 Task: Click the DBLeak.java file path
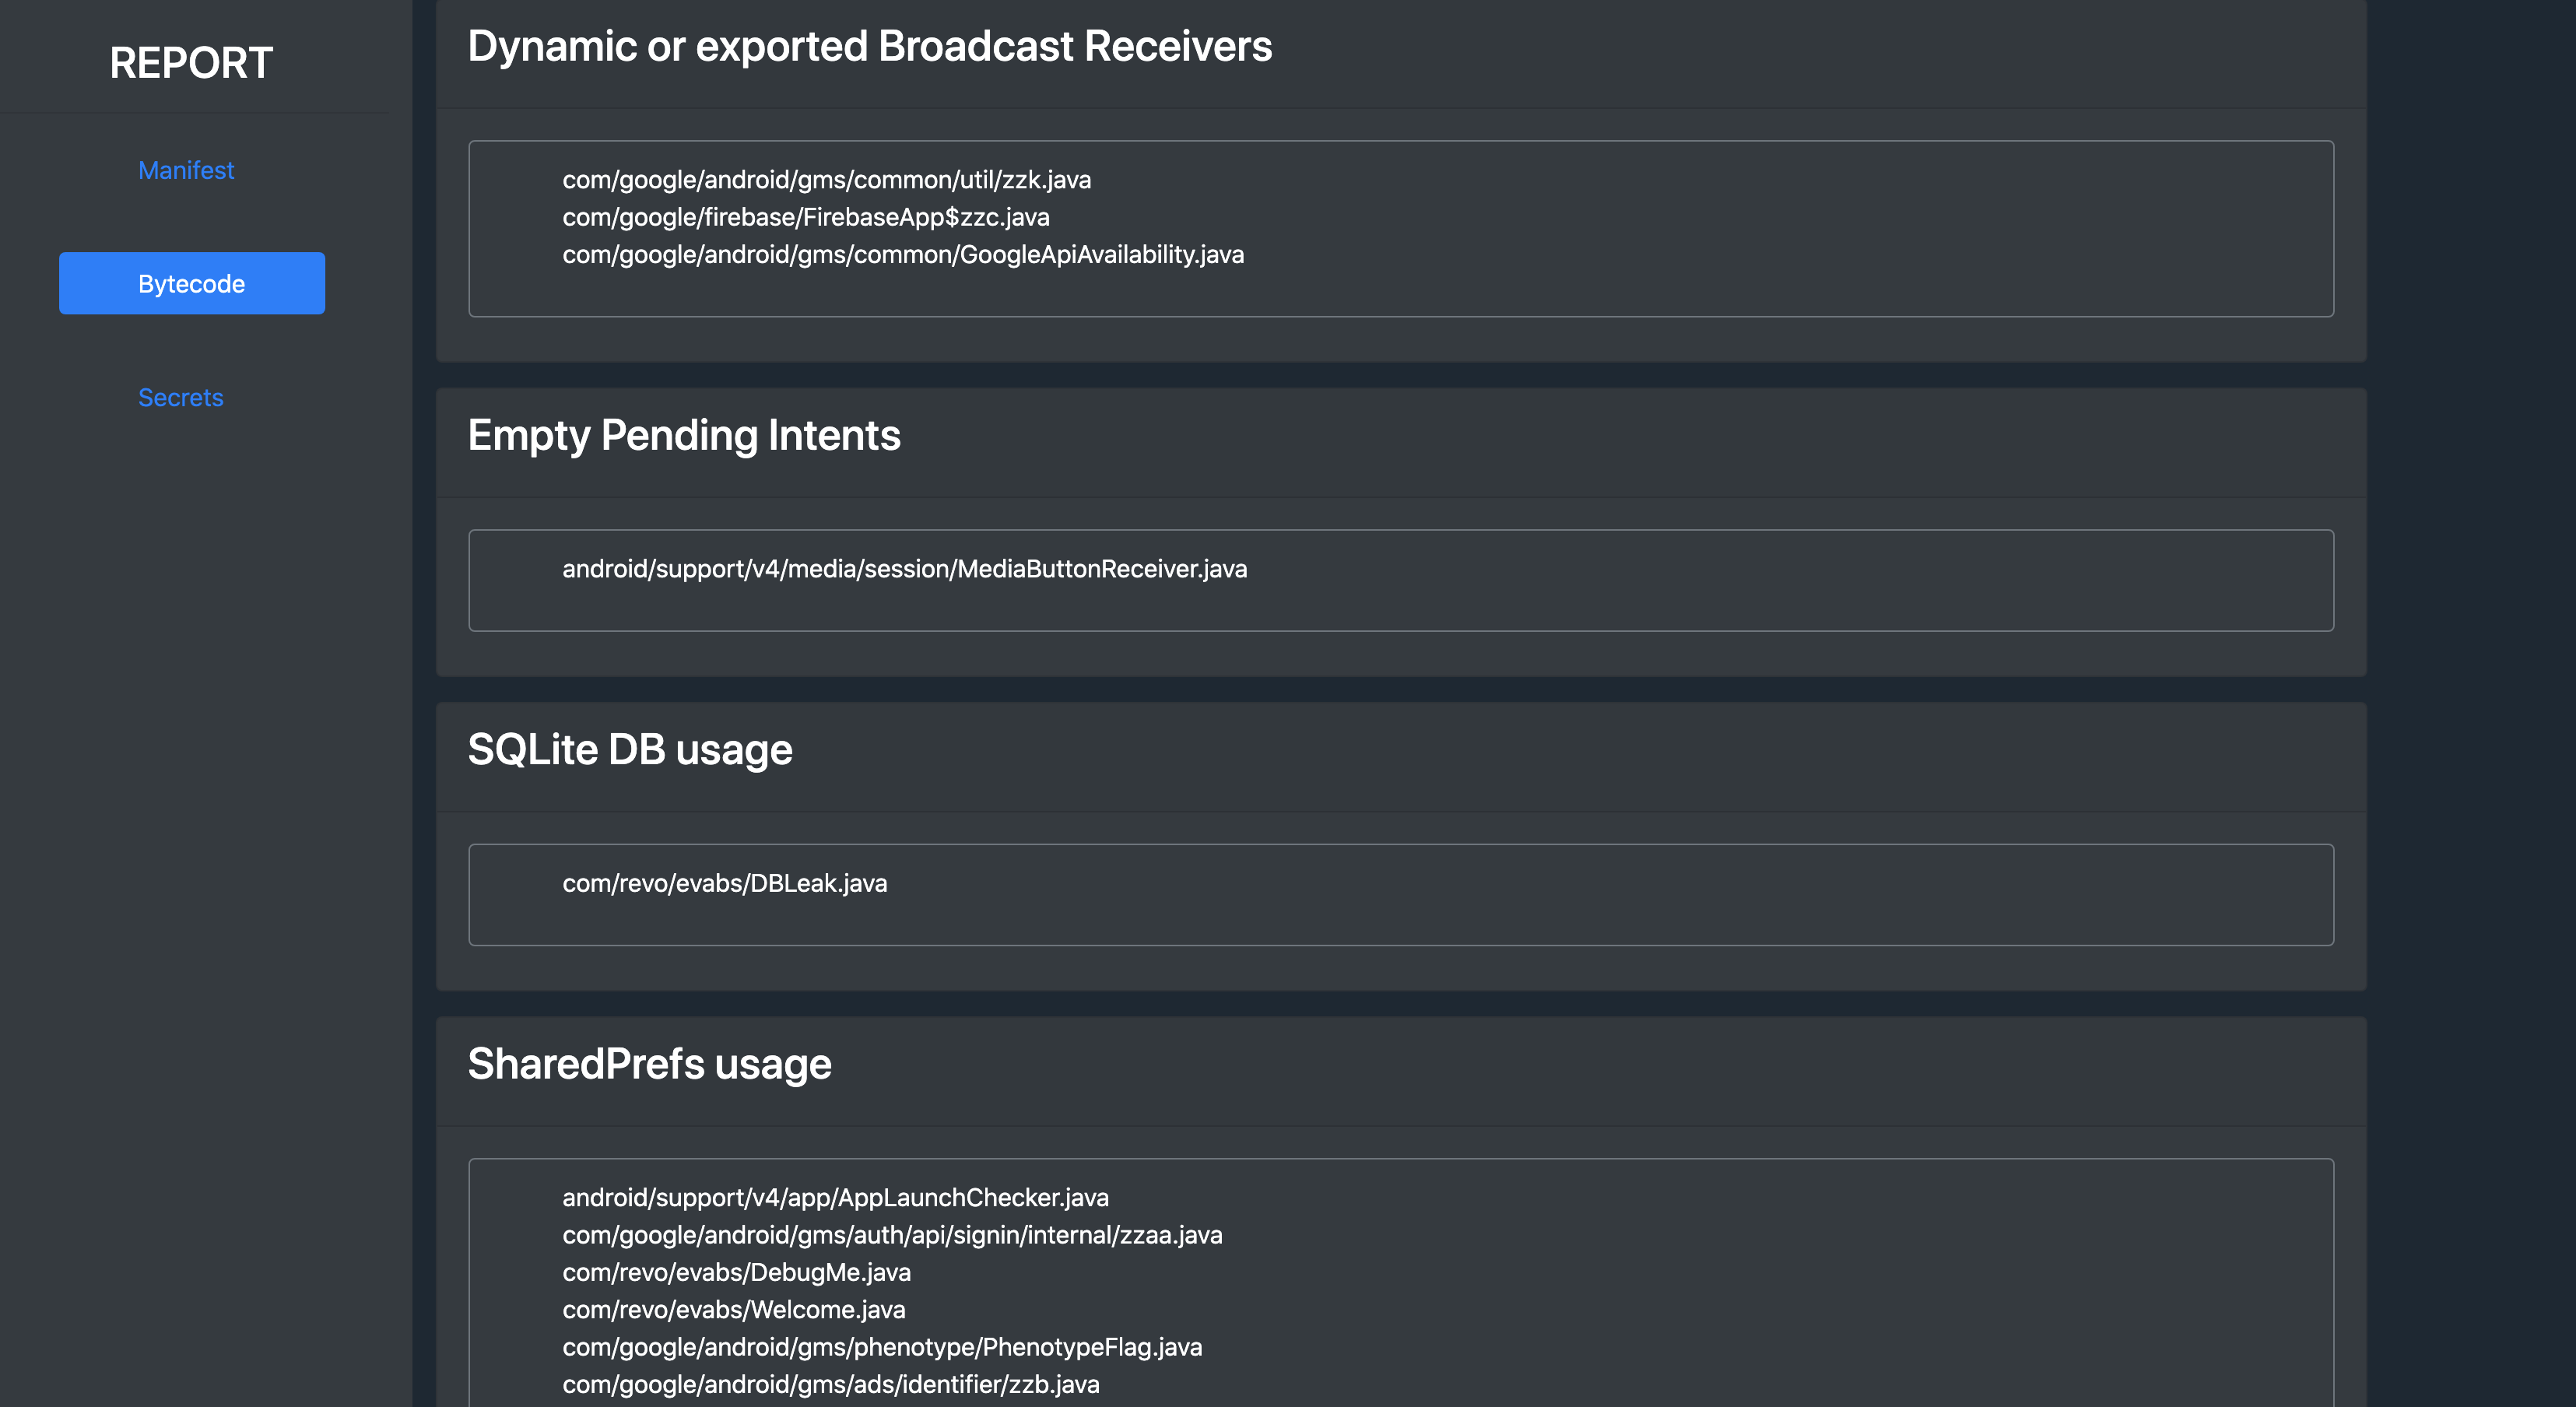point(724,883)
